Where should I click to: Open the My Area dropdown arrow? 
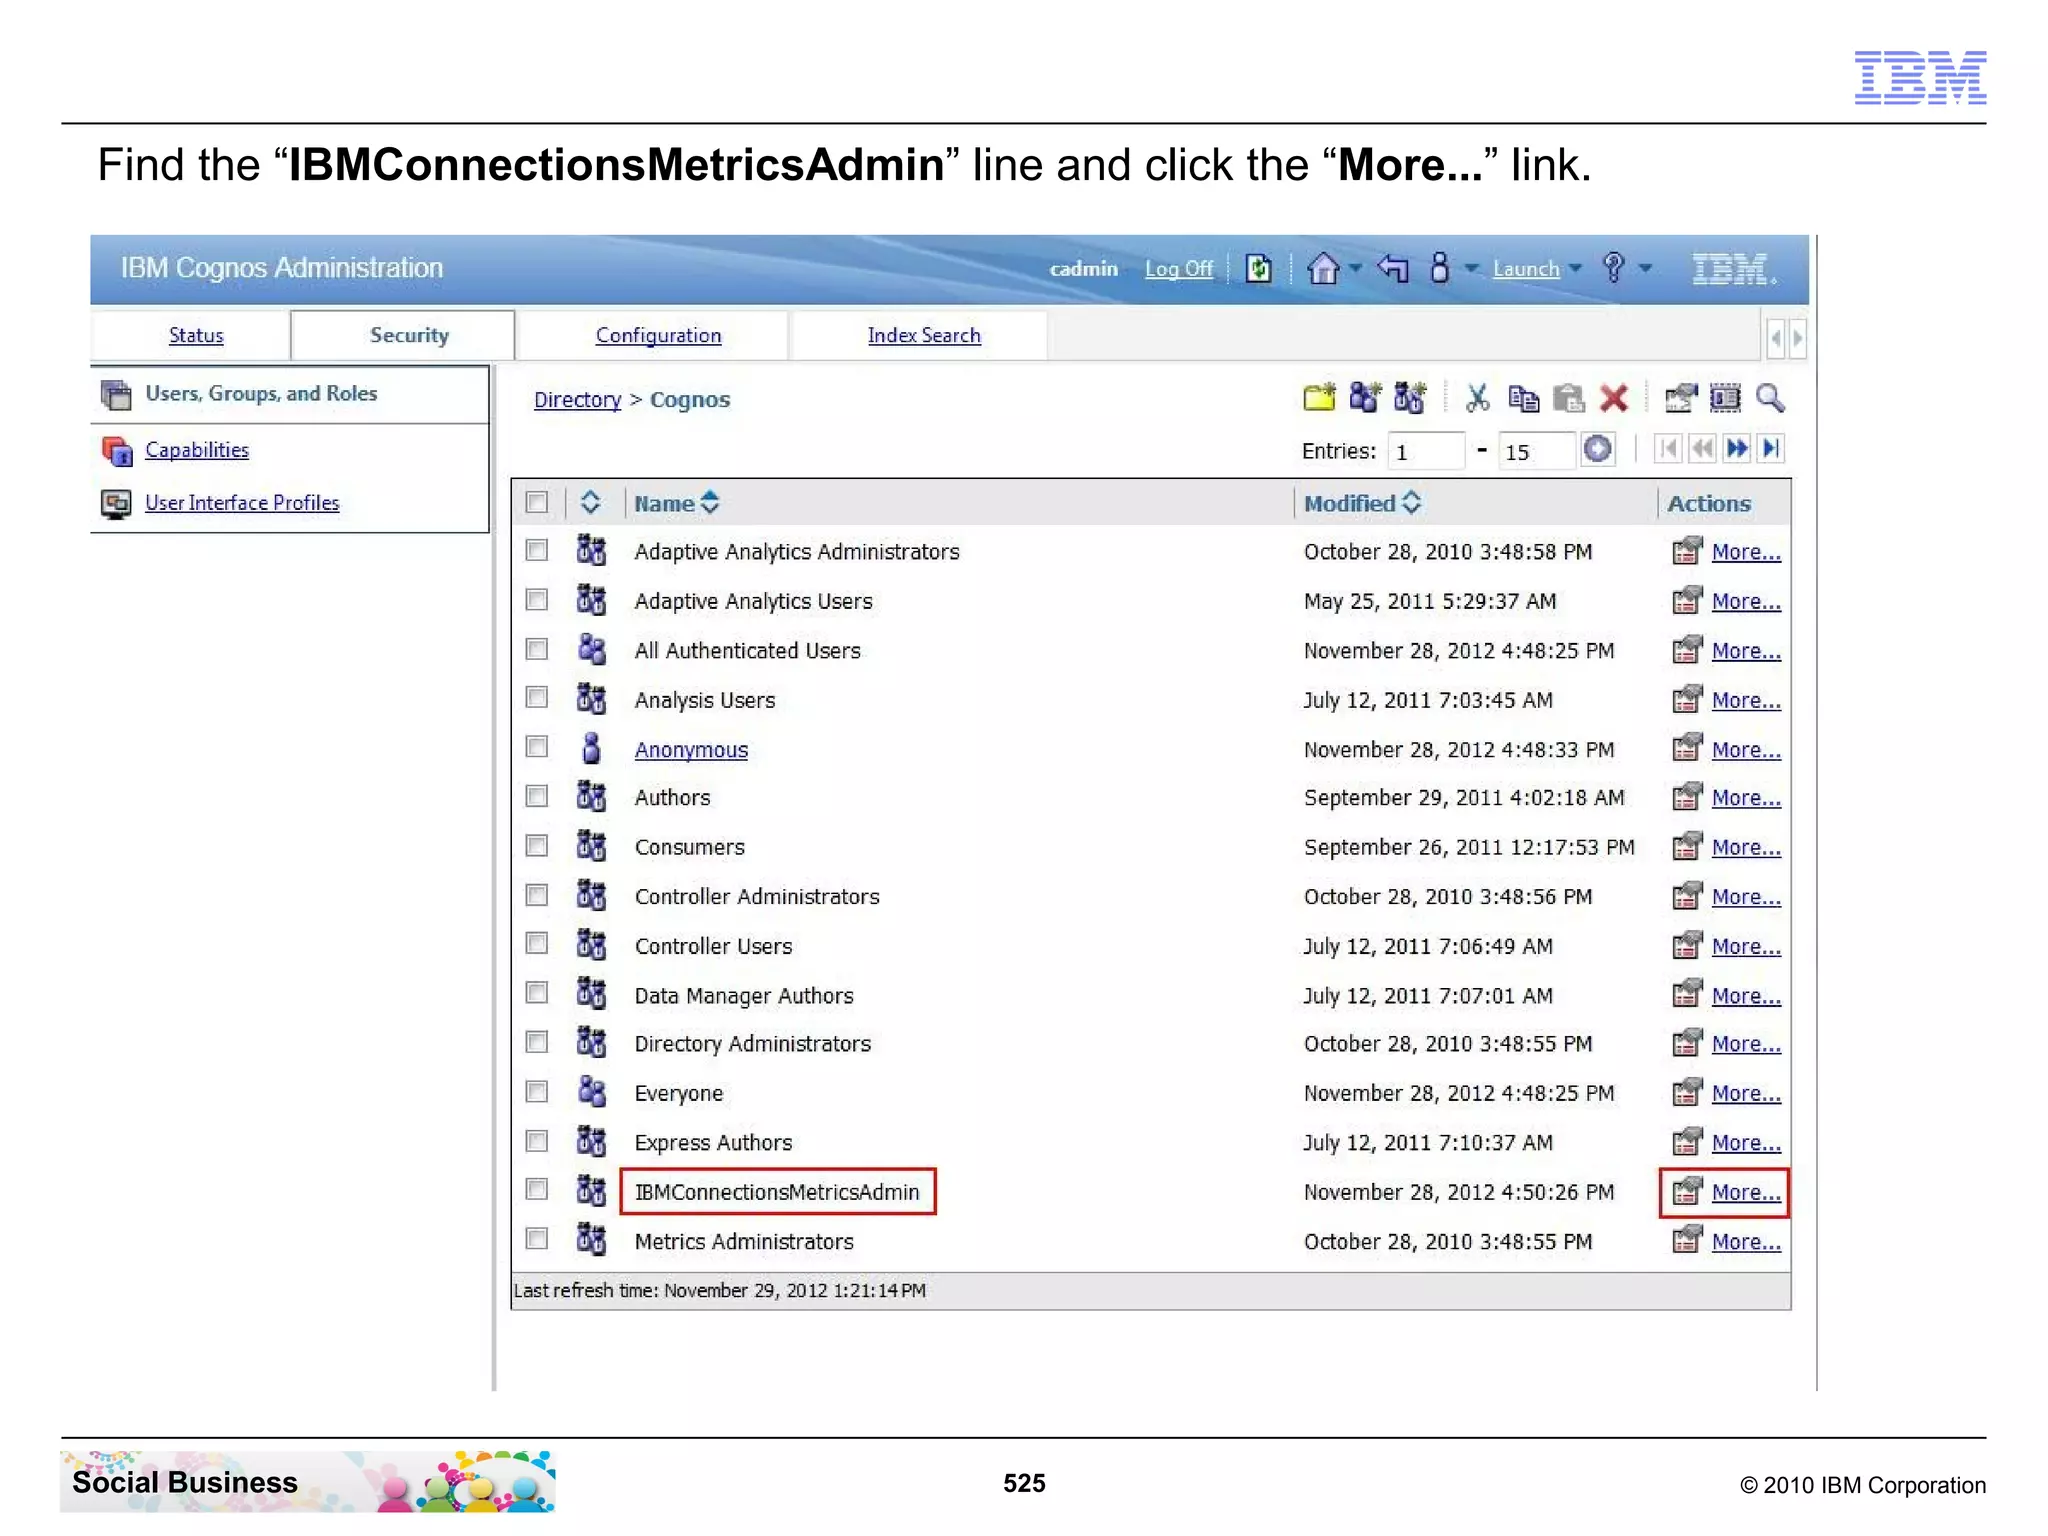tap(1471, 268)
